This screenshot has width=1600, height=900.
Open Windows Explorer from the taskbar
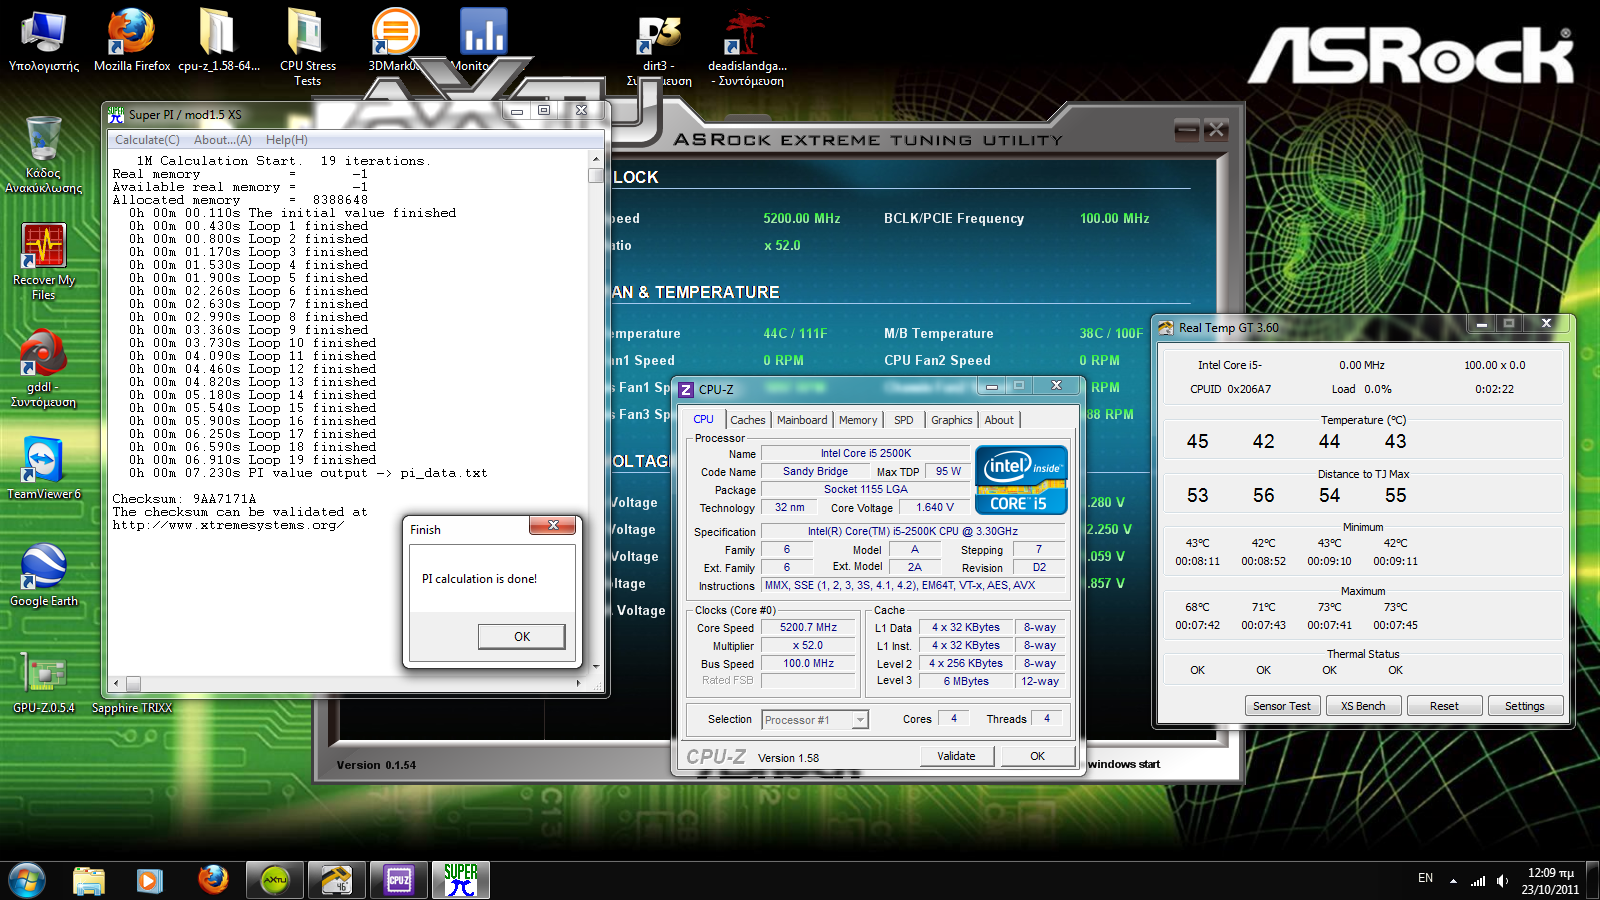tap(89, 880)
